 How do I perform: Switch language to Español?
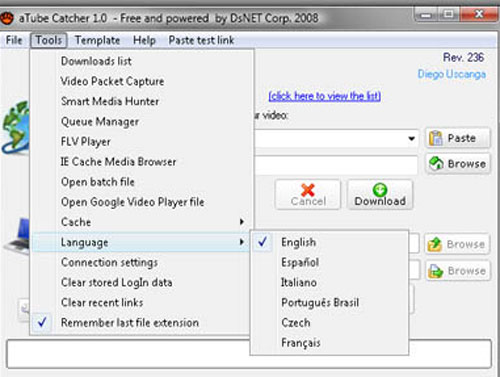[329, 262]
